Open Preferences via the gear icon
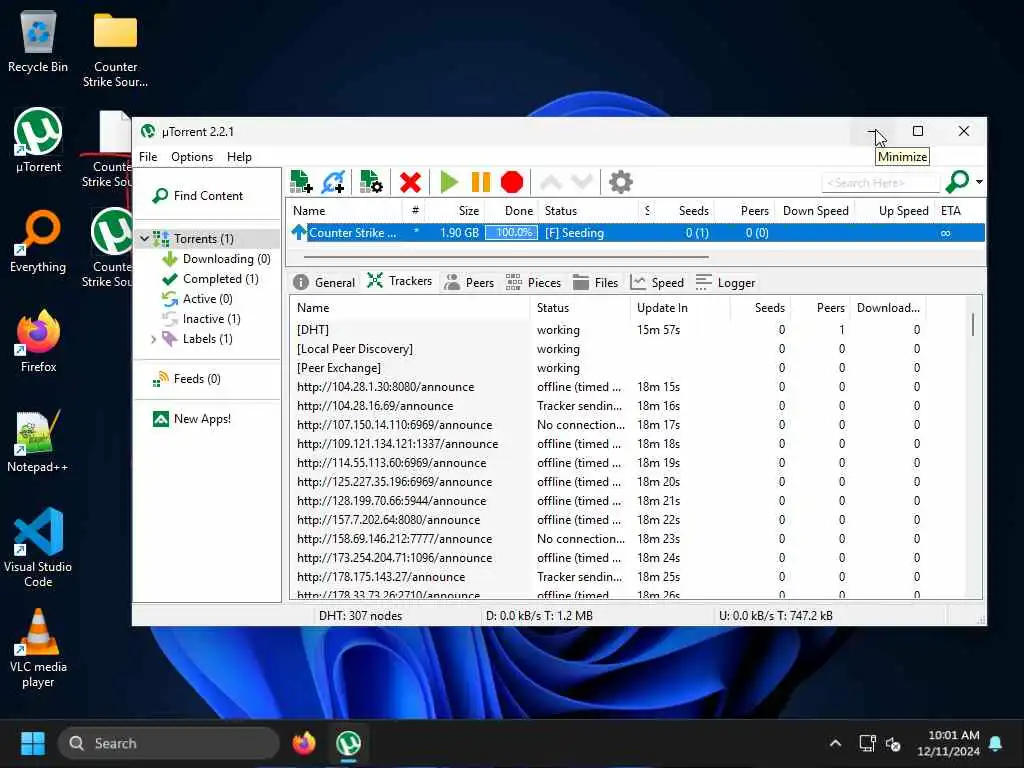This screenshot has height=768, width=1024. (620, 182)
